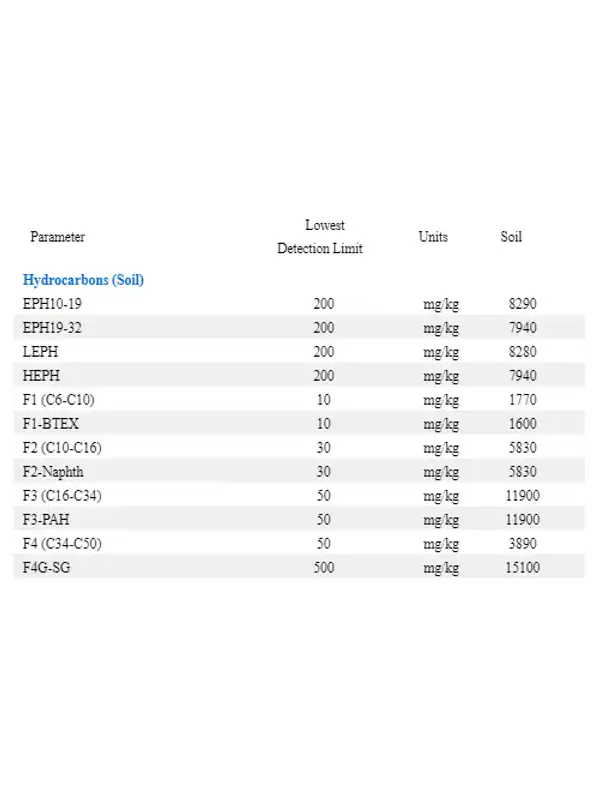This screenshot has height=800, width=600.
Task: Click the HEPH parameter label
Action: [x=40, y=376]
